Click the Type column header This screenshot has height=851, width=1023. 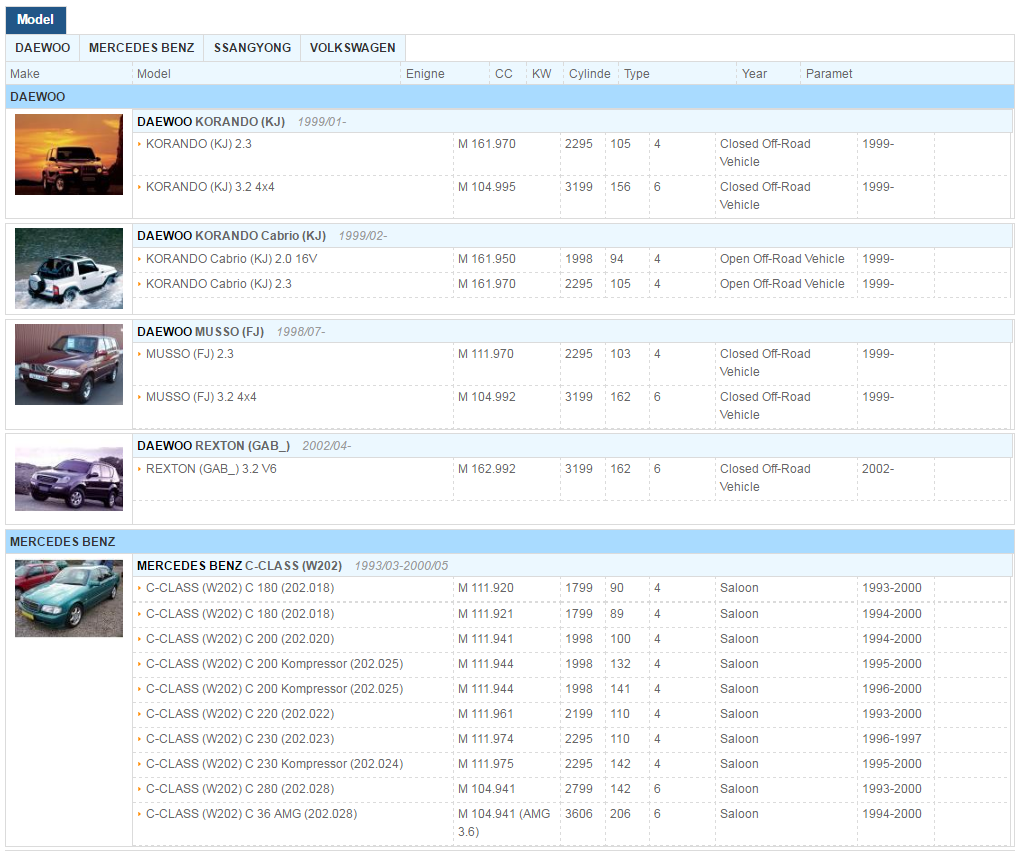tap(637, 74)
